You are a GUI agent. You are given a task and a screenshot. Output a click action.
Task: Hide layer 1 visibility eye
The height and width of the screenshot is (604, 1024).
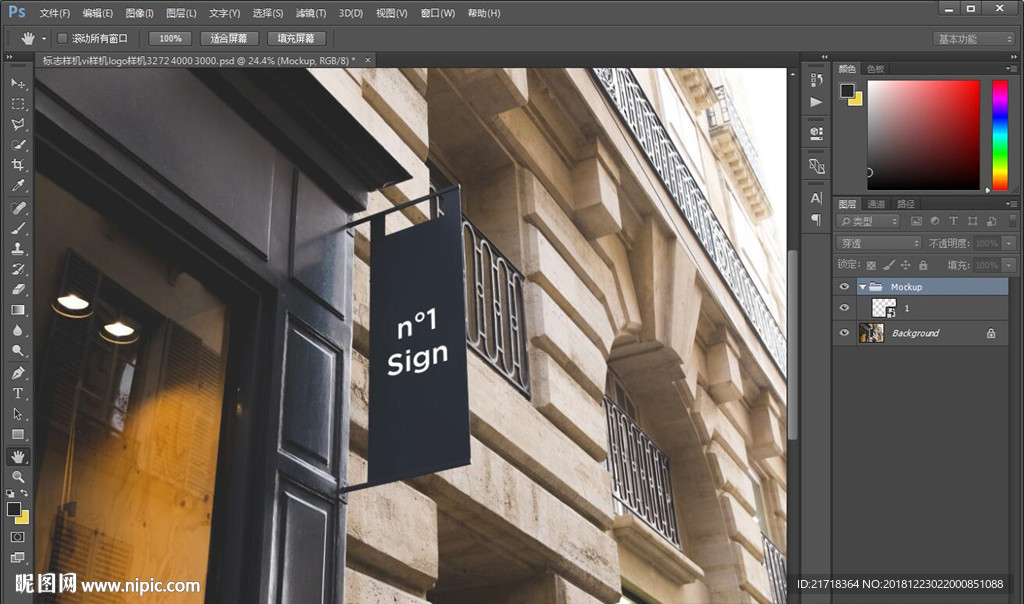844,308
